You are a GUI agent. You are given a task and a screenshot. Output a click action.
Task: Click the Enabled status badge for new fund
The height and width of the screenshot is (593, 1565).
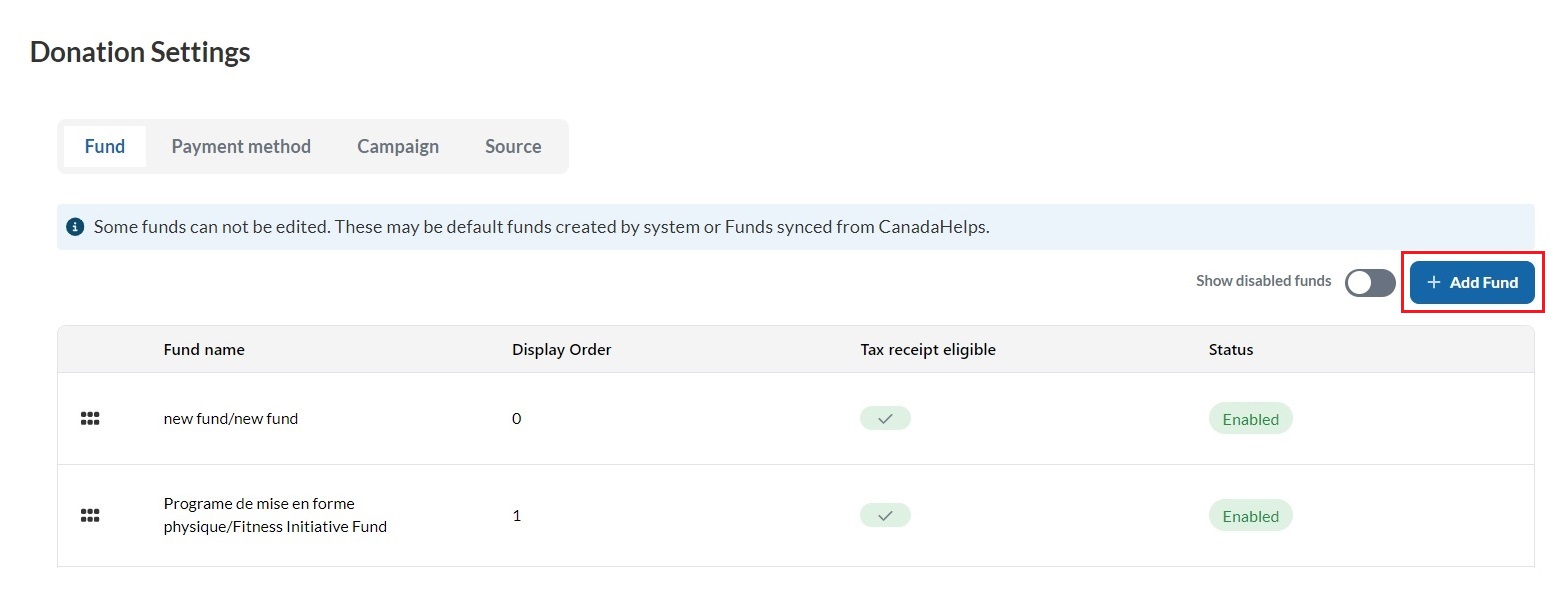[1250, 419]
